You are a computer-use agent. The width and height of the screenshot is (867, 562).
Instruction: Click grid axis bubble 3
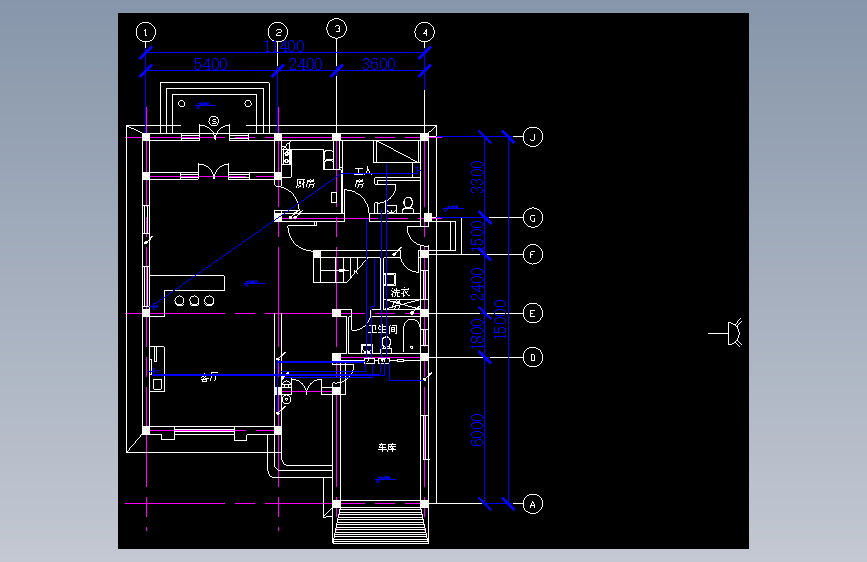(x=337, y=29)
